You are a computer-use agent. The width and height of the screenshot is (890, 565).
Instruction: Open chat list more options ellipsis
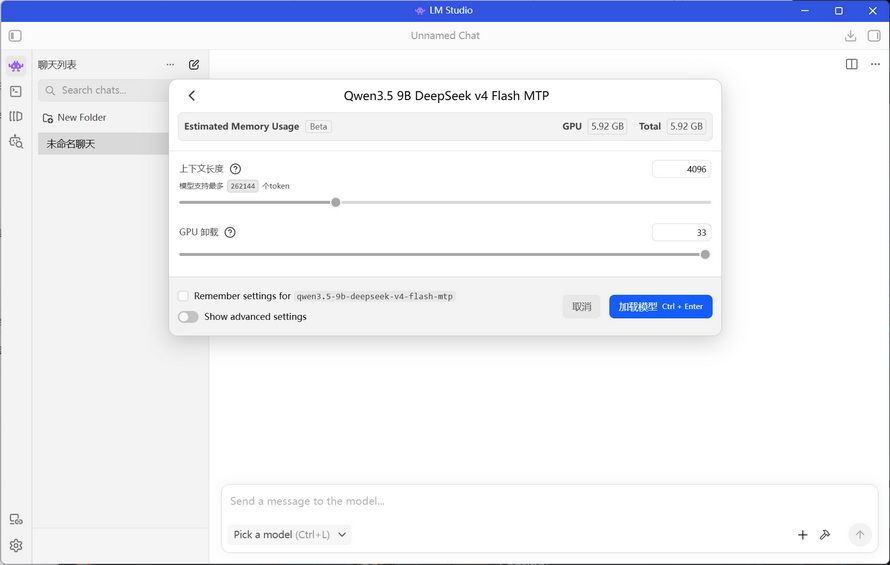click(x=170, y=65)
